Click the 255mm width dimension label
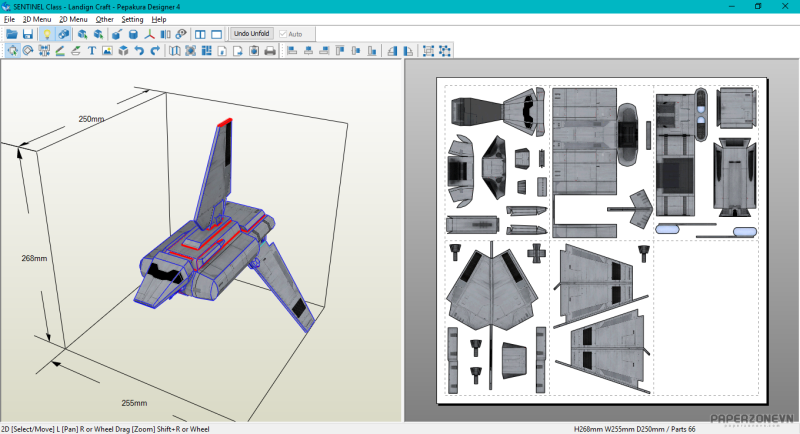The height and width of the screenshot is (434, 800). tap(134, 403)
